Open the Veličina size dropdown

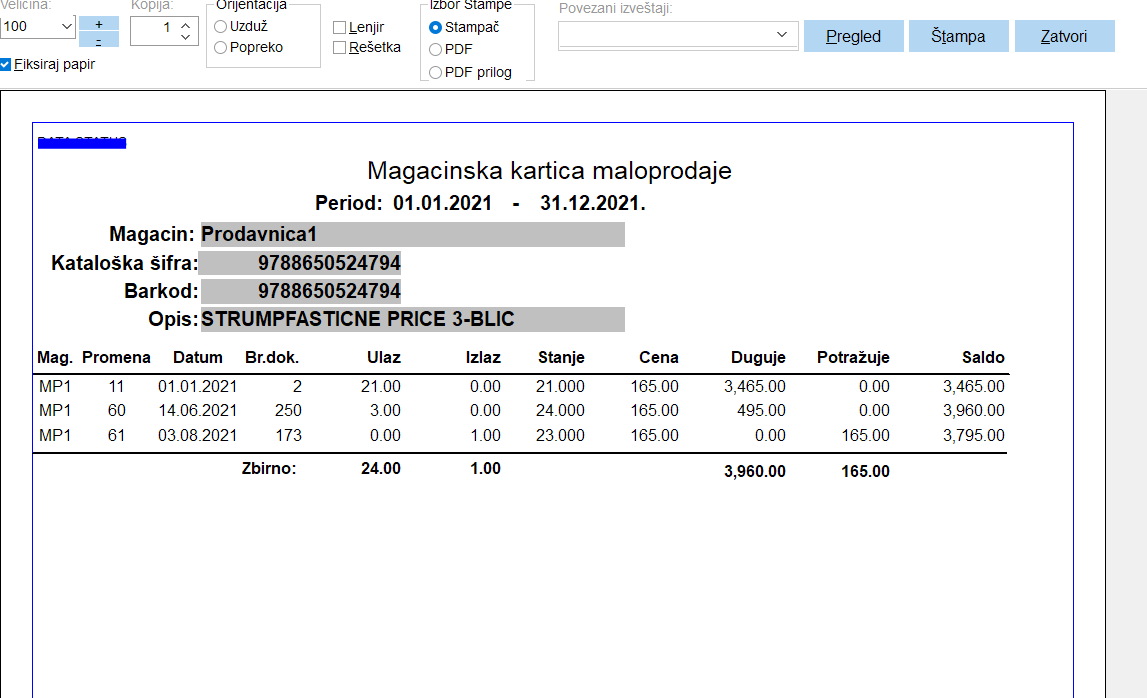[66, 28]
